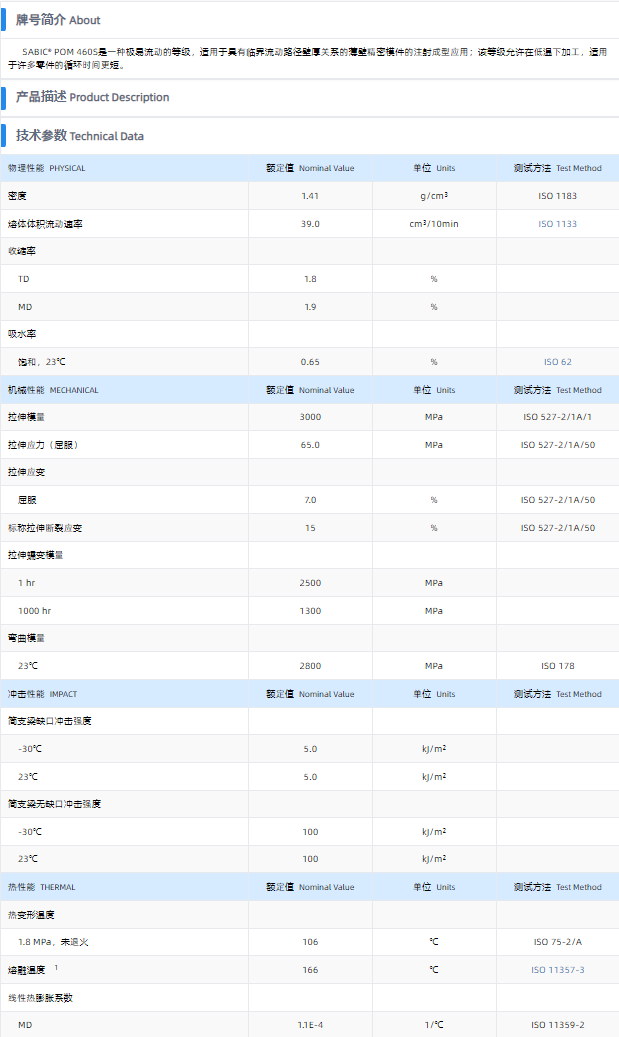Open the ISO 11357-3 test method link
This screenshot has height=1037, width=619.
pos(557,970)
